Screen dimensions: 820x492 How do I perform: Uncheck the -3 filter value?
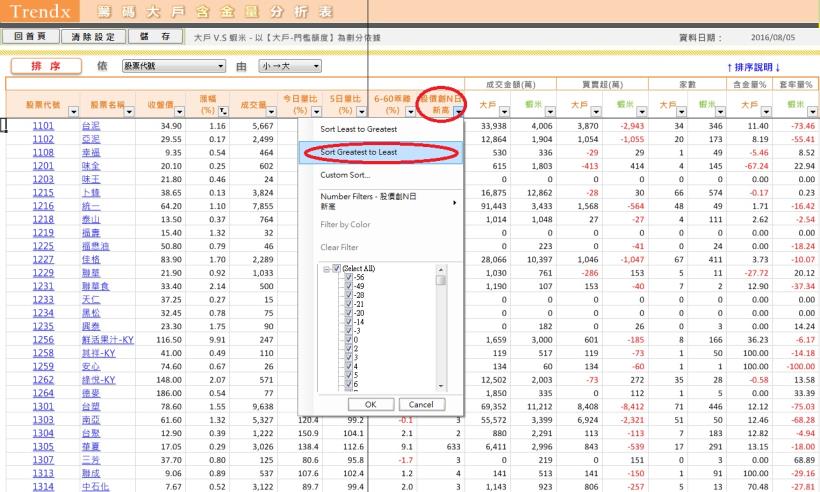349,330
